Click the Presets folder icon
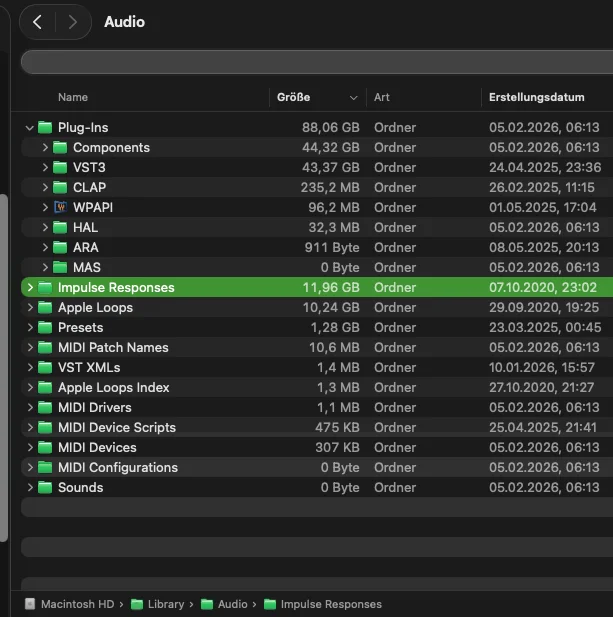The width and height of the screenshot is (613, 617). [x=45, y=328]
